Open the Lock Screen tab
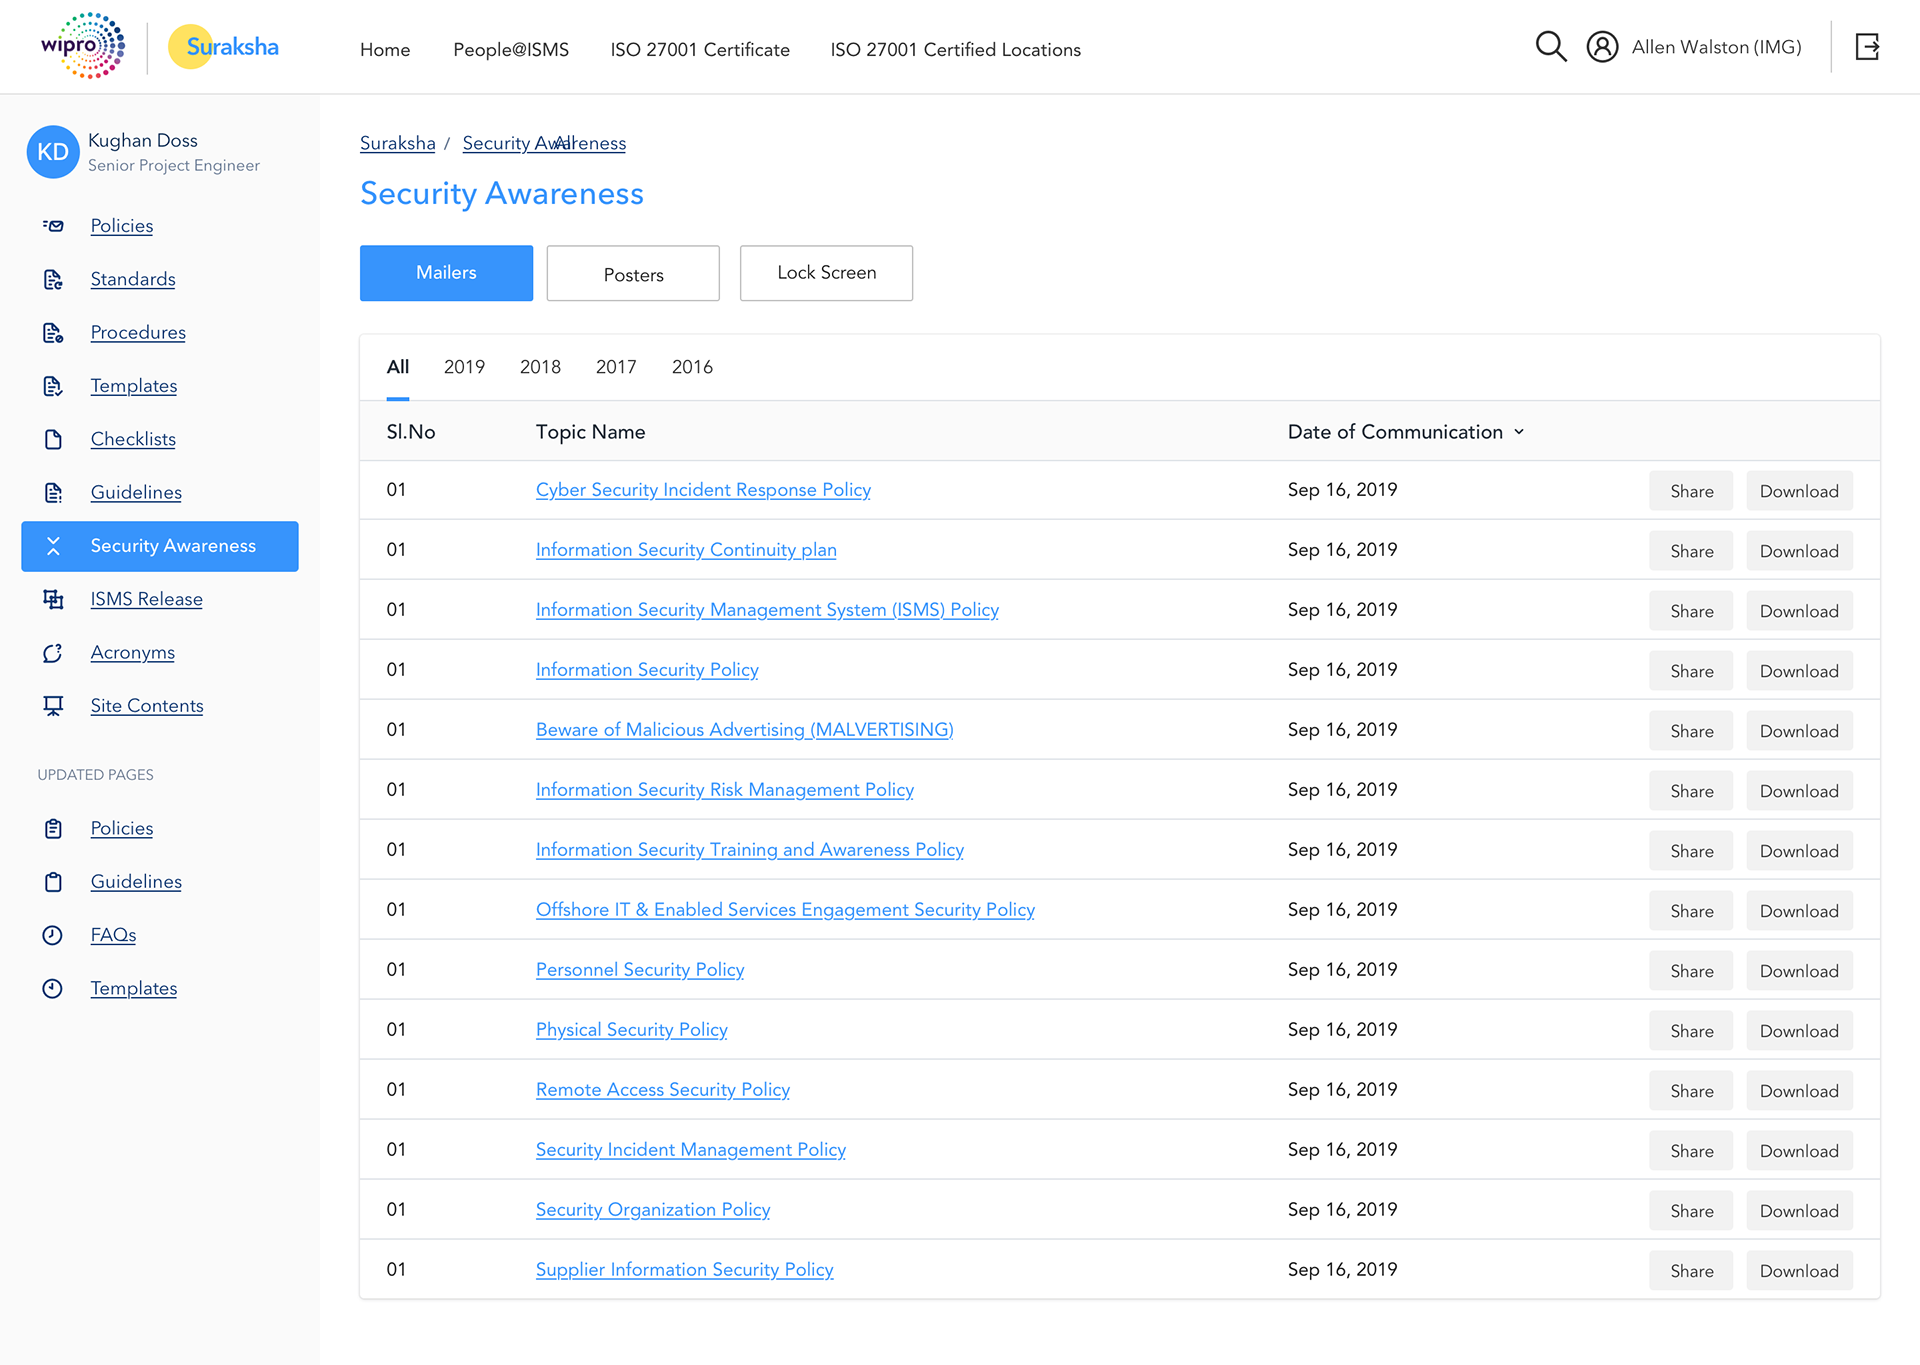 pos(826,273)
